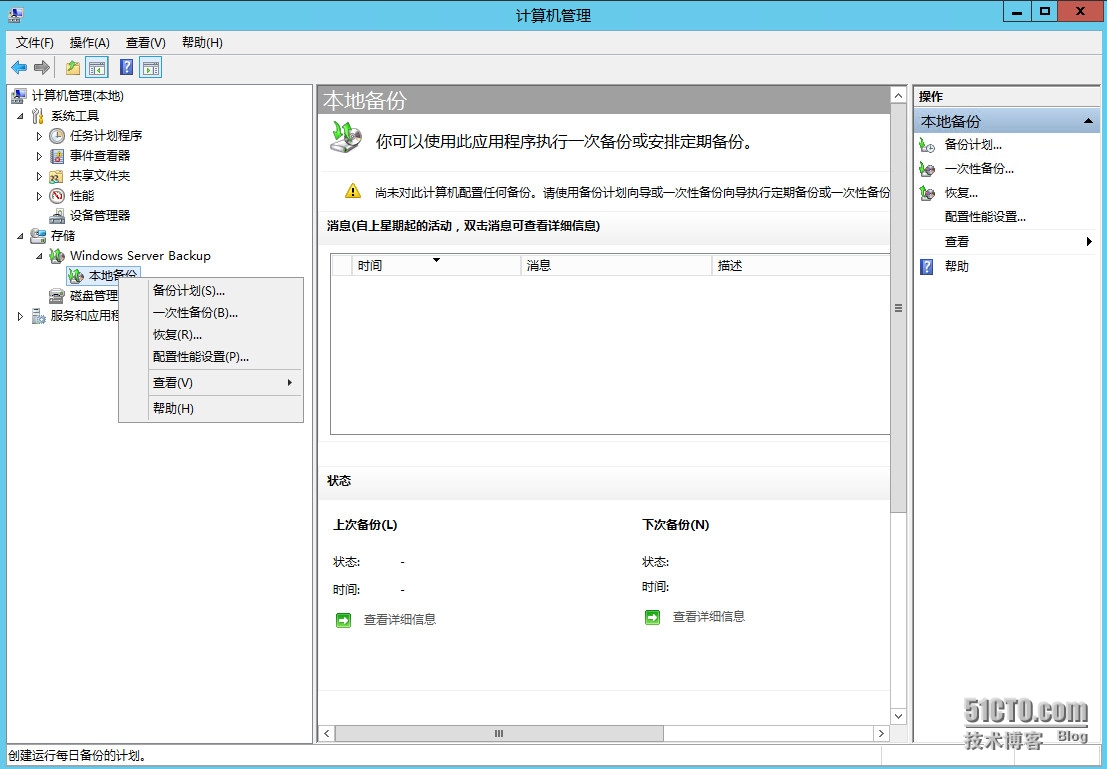The height and width of the screenshot is (769, 1107).
Task: Click the vertical scrollbar up arrow
Action: point(898,95)
